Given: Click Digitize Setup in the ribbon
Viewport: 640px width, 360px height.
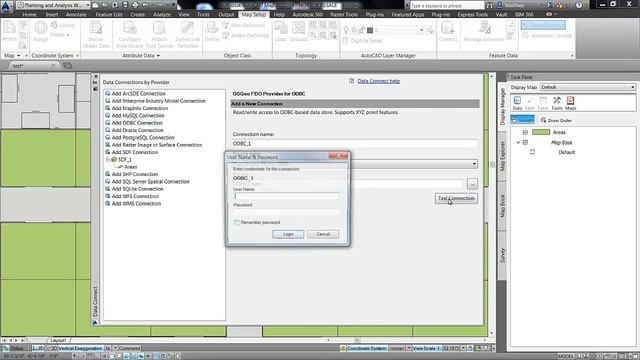Looking at the screenshot, I should click(362, 40).
